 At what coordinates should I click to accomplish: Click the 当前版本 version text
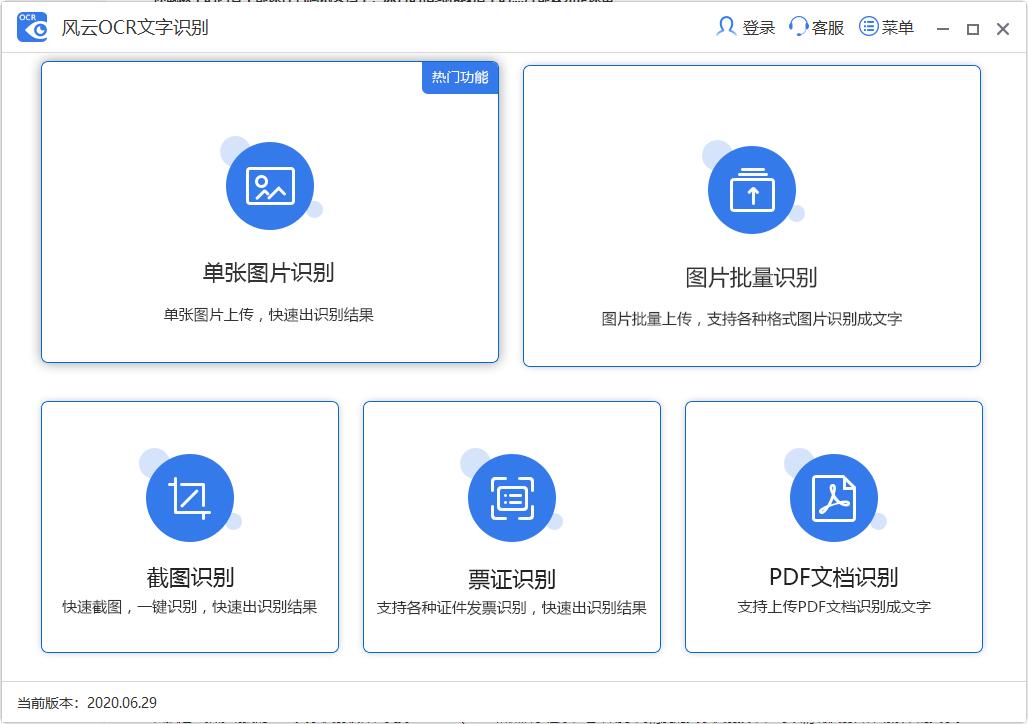pyautogui.click(x=85, y=702)
